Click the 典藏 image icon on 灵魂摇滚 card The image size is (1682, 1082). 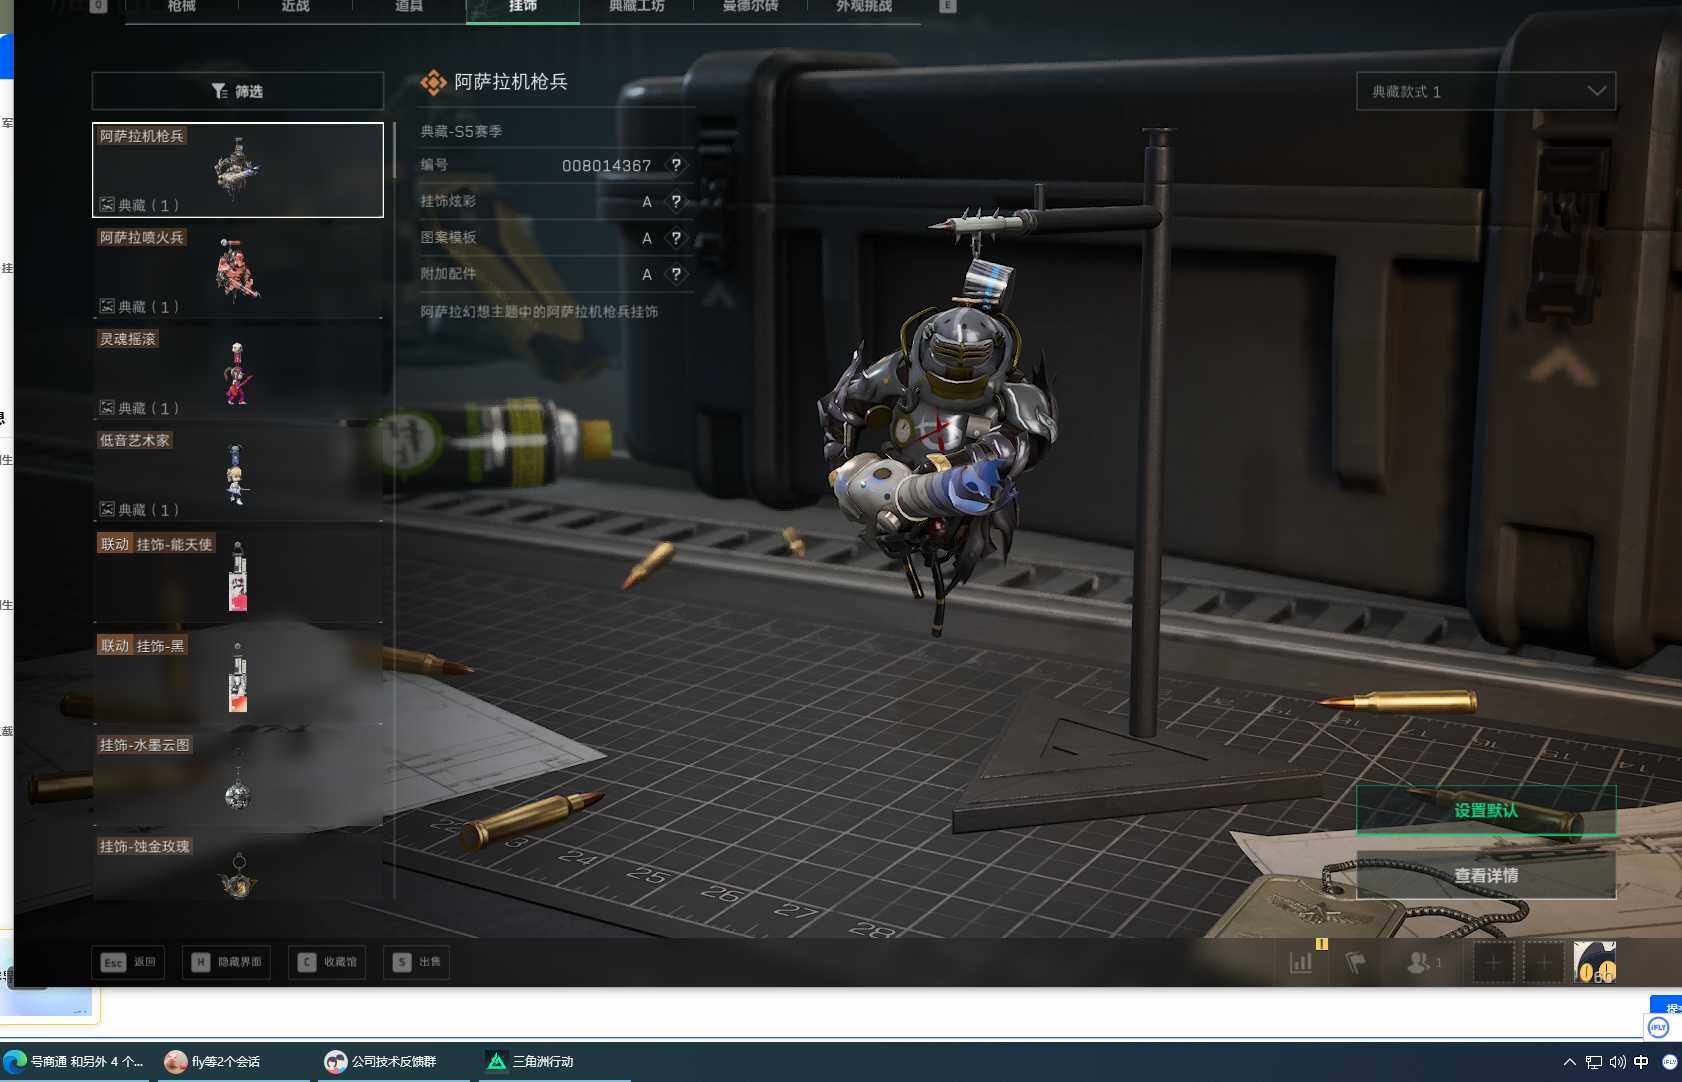(x=107, y=408)
